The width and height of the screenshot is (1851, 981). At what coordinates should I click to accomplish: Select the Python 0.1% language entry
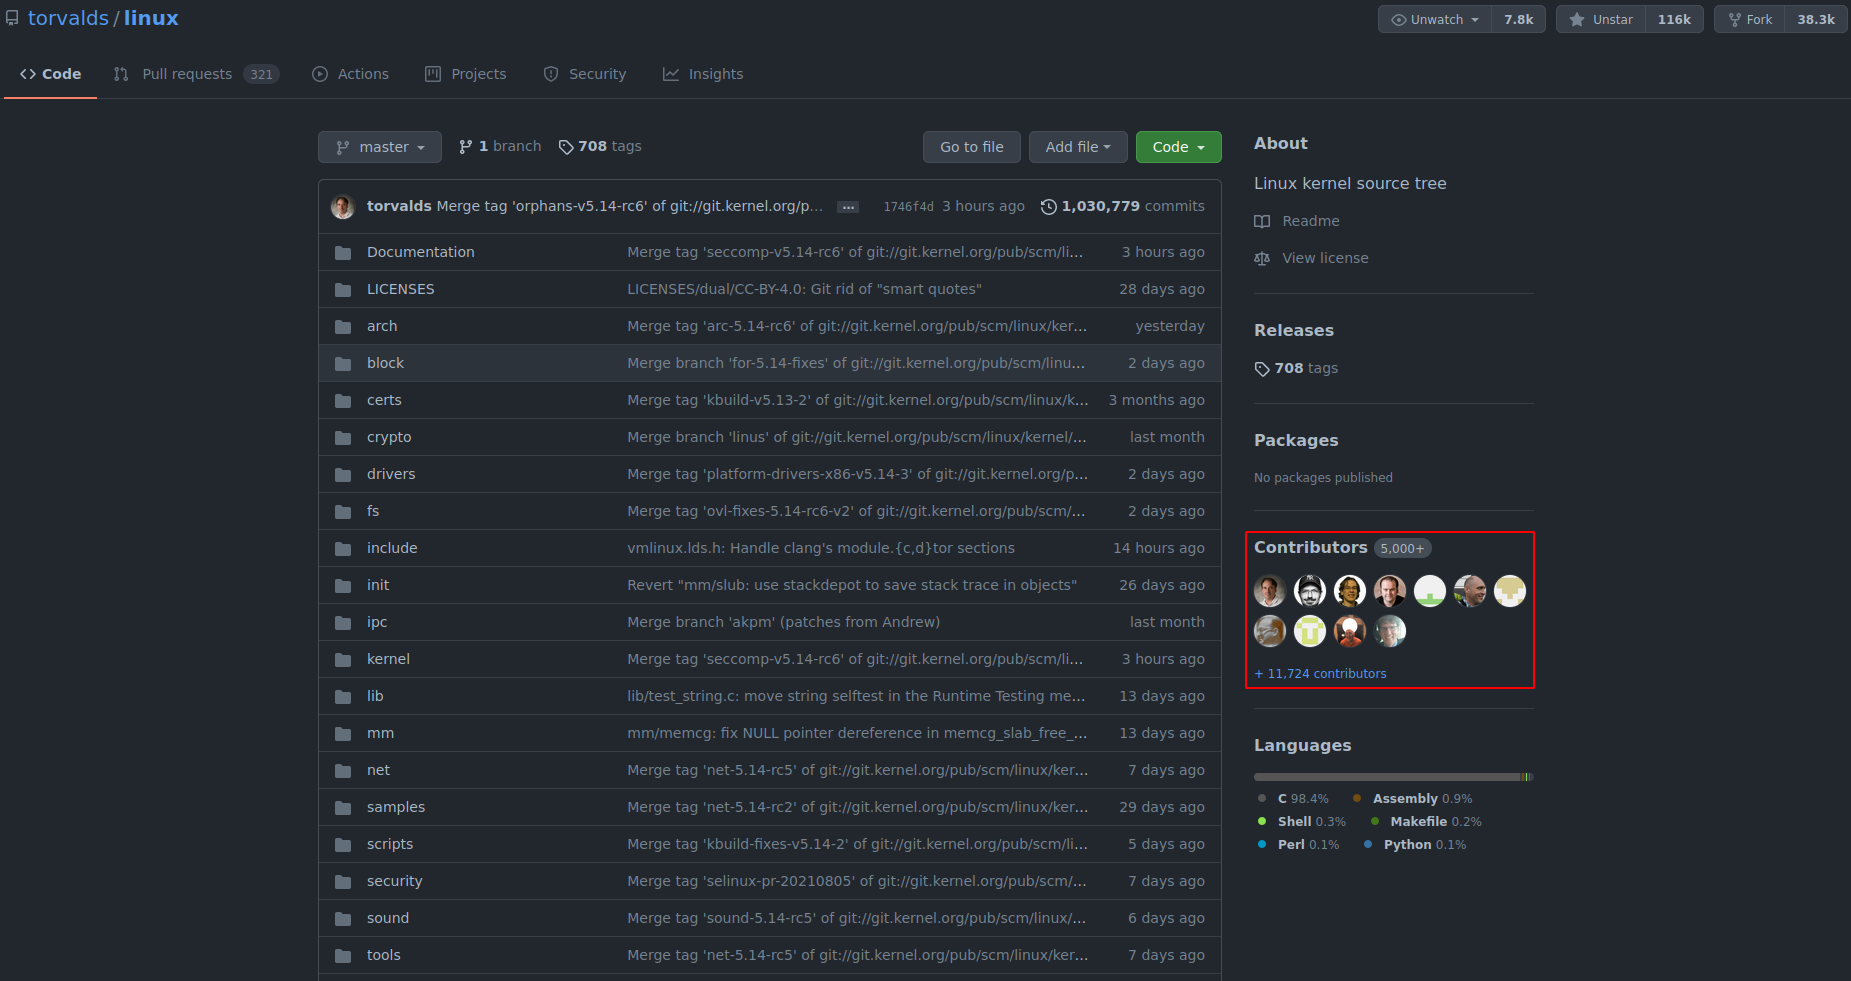pyautogui.click(x=1415, y=845)
